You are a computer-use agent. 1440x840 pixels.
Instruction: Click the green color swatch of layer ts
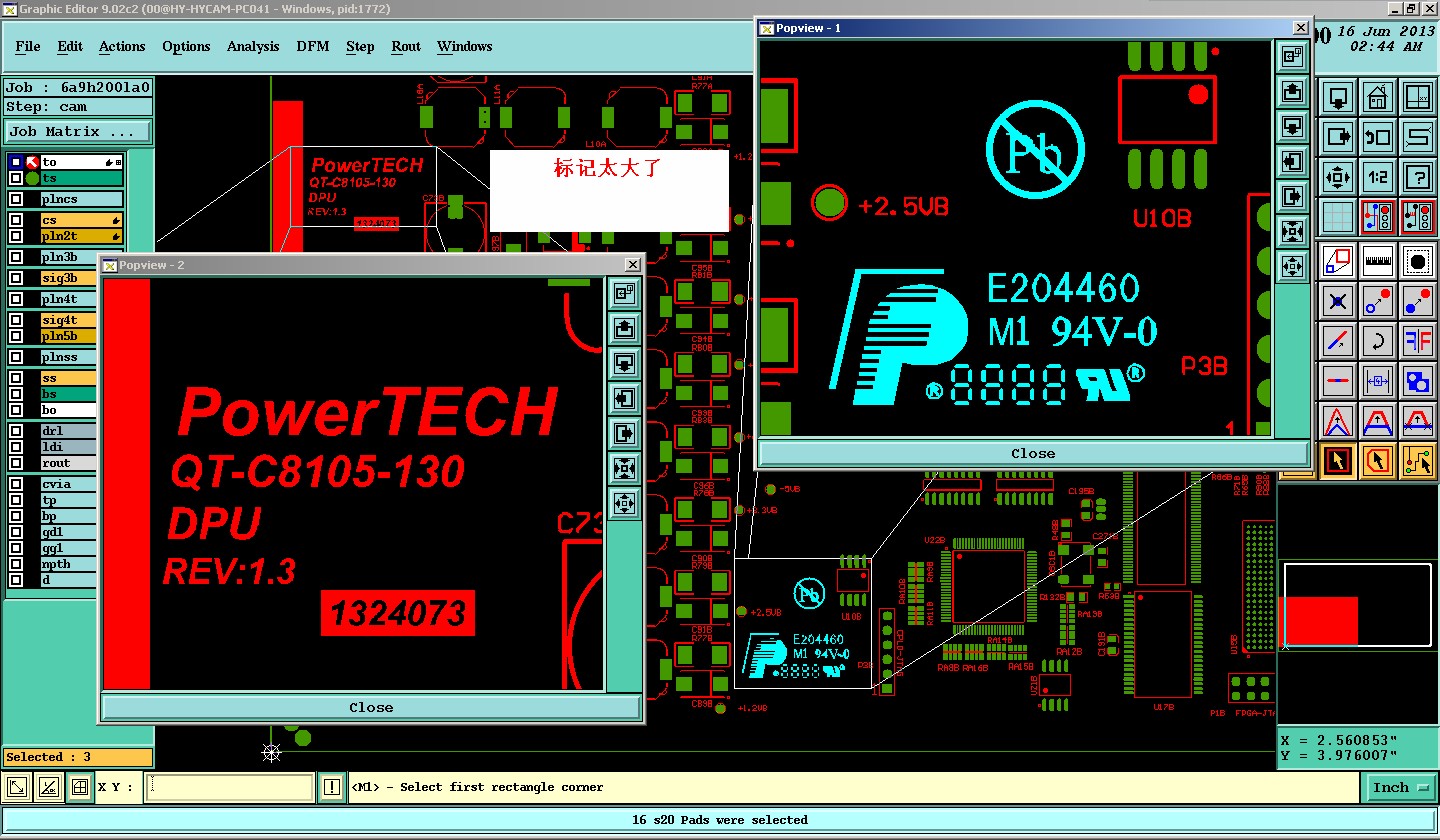tap(32, 178)
